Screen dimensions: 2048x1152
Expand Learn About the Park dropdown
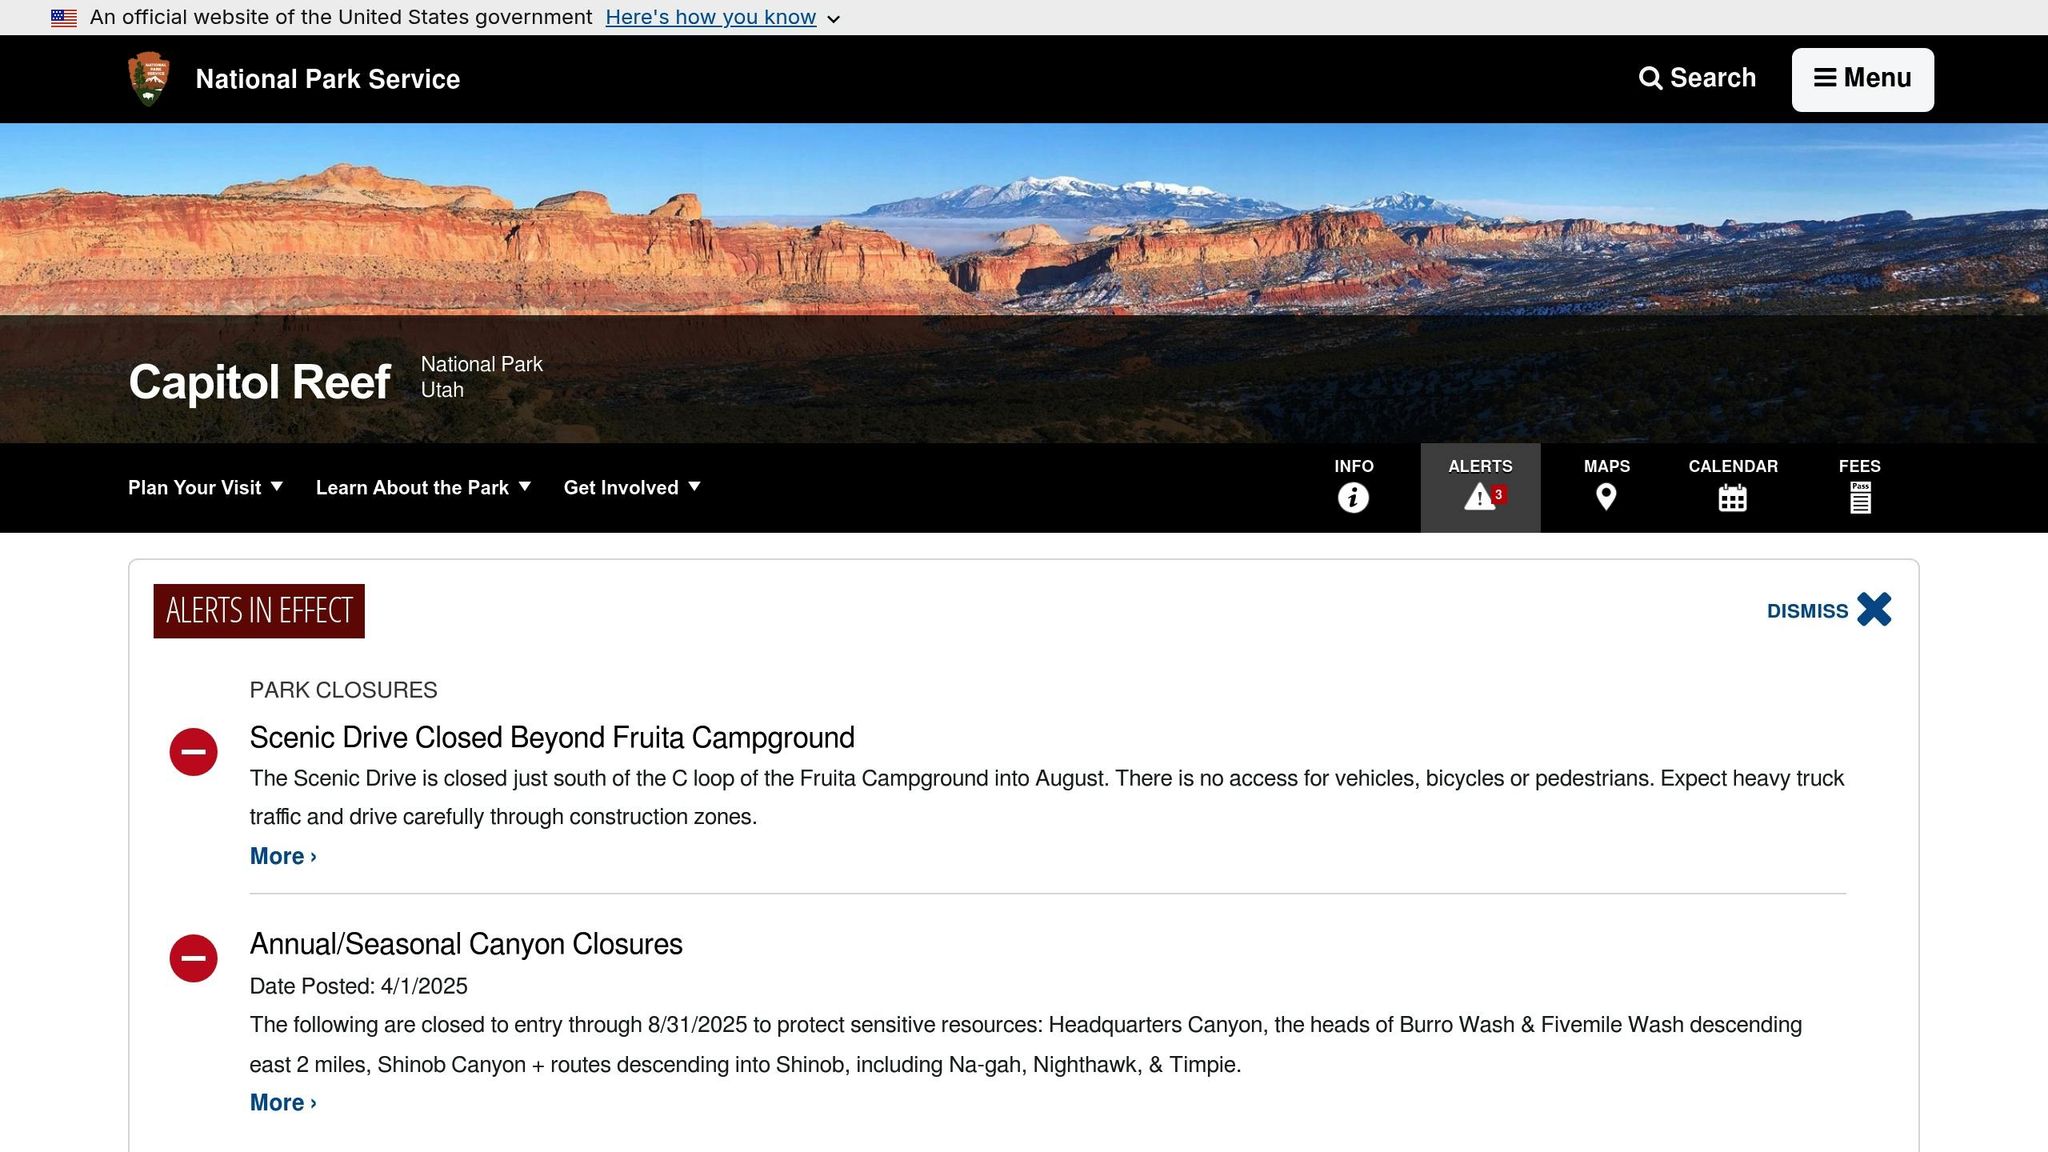coord(423,487)
